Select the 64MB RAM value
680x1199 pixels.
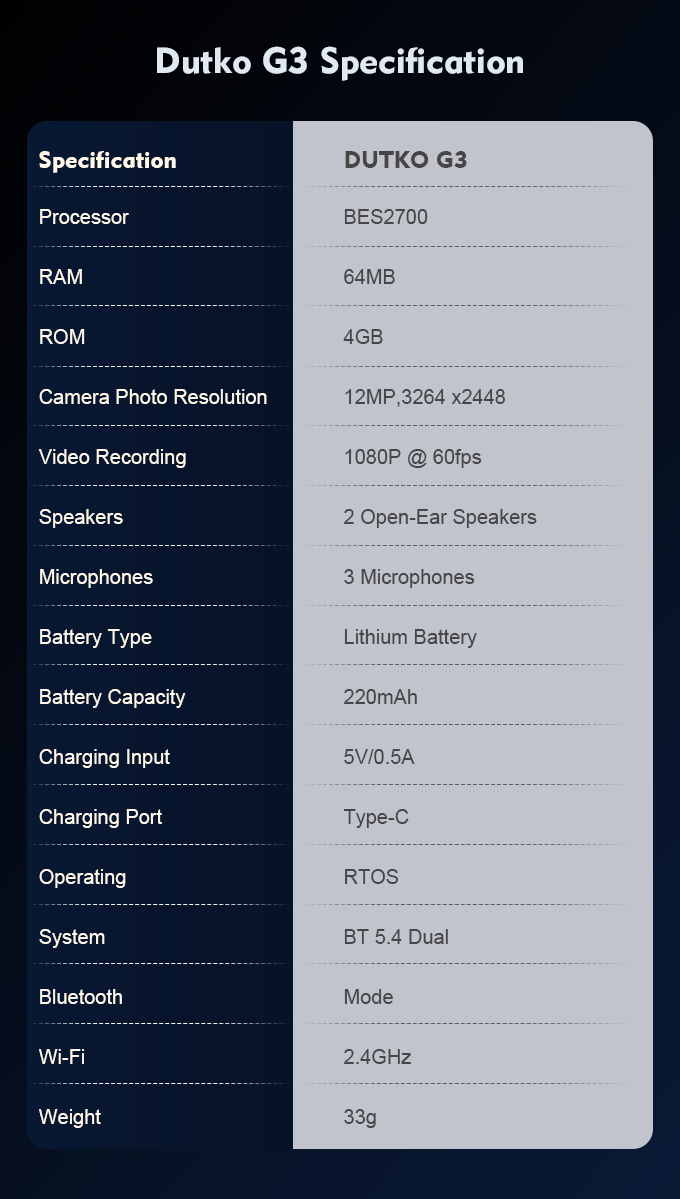click(369, 277)
